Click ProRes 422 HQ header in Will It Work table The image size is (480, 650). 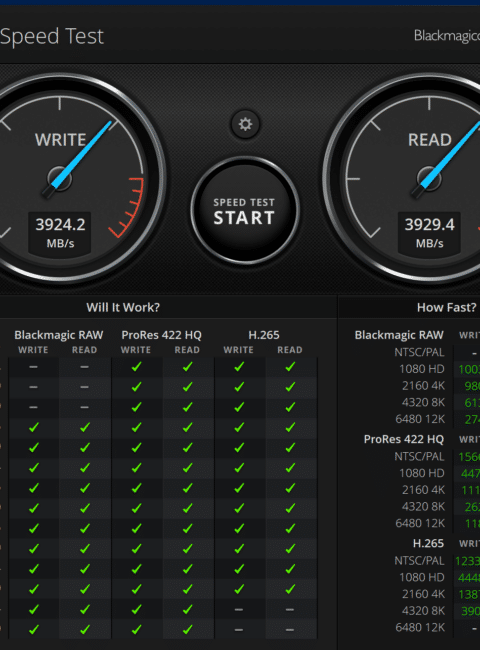(161, 335)
